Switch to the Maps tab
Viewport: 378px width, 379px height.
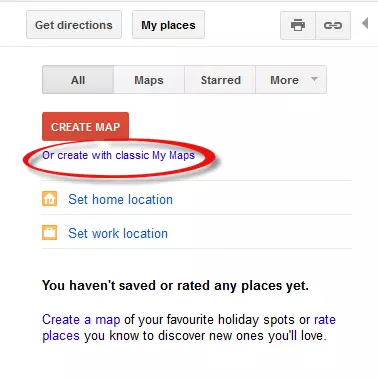click(x=149, y=80)
